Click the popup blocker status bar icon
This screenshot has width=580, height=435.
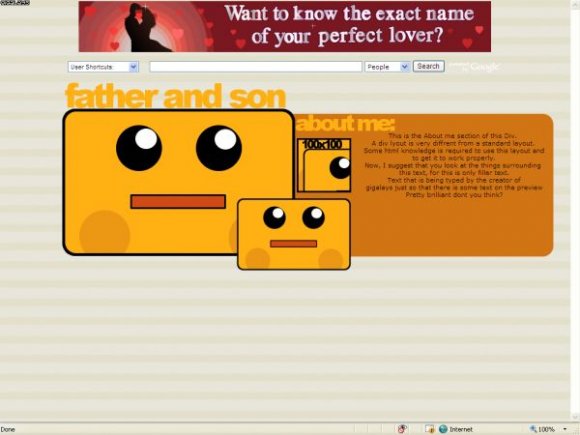coord(402,429)
